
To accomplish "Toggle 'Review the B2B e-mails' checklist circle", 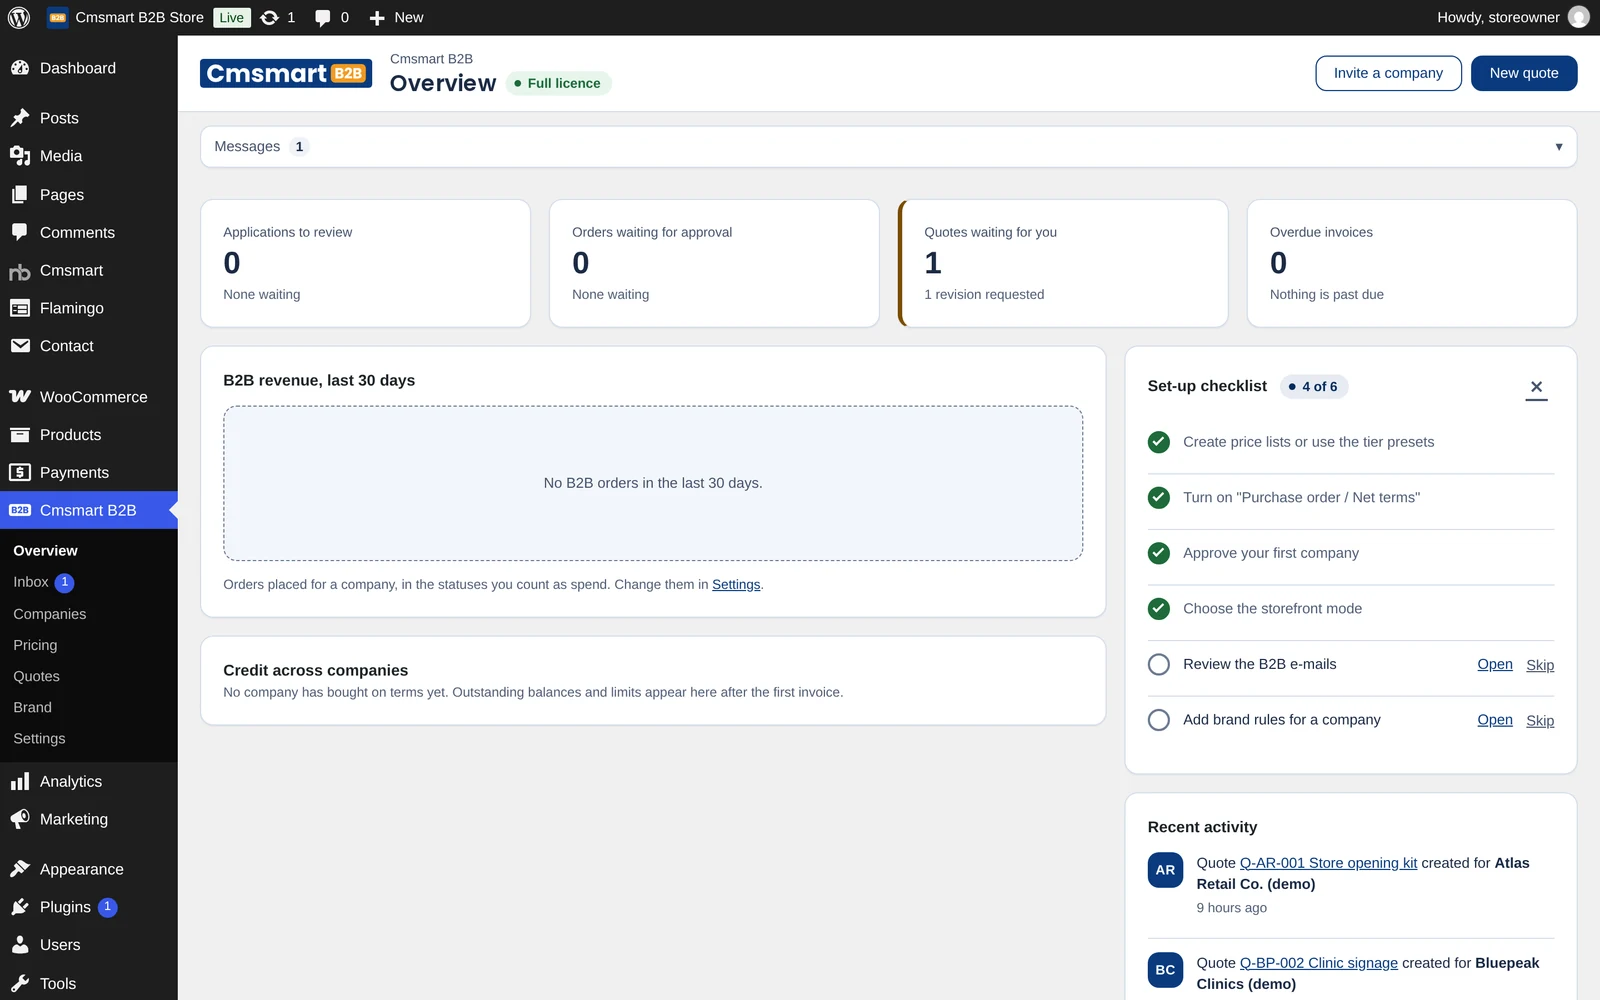I will tap(1159, 664).
